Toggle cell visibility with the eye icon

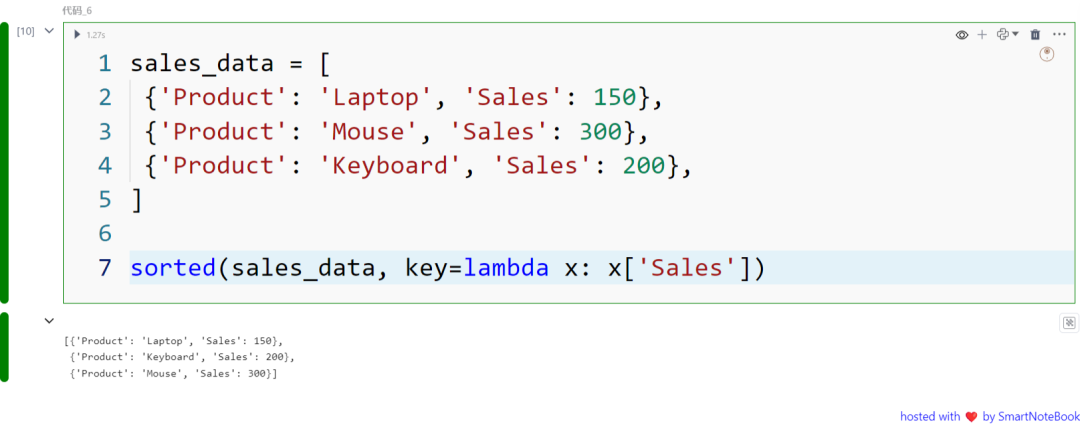[962, 35]
